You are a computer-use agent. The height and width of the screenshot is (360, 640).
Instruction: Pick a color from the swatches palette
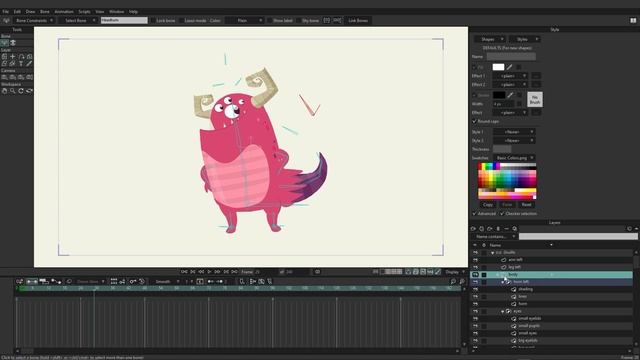[x=507, y=181]
